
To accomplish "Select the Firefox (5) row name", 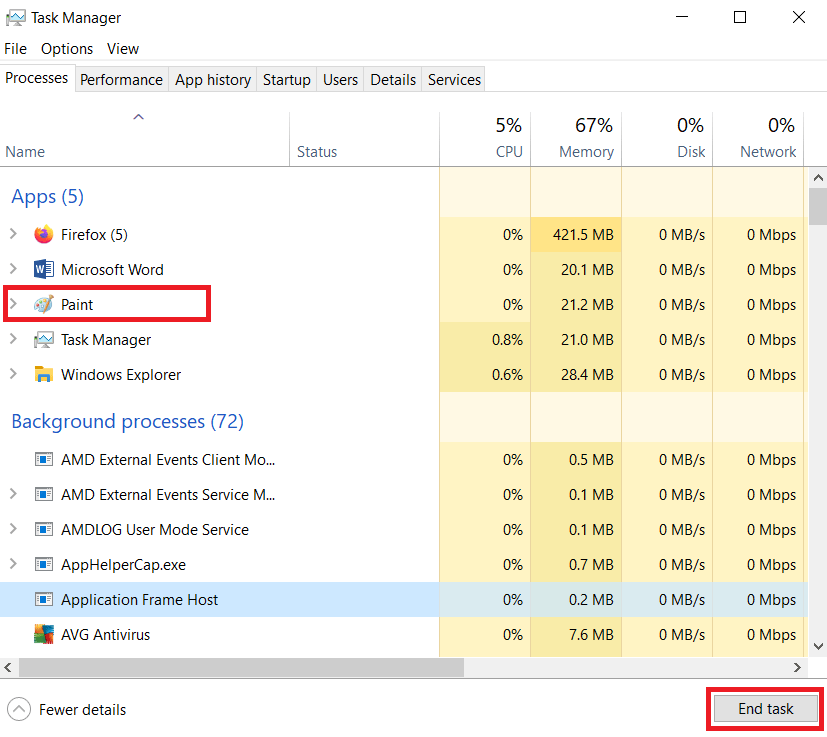I will click(94, 234).
